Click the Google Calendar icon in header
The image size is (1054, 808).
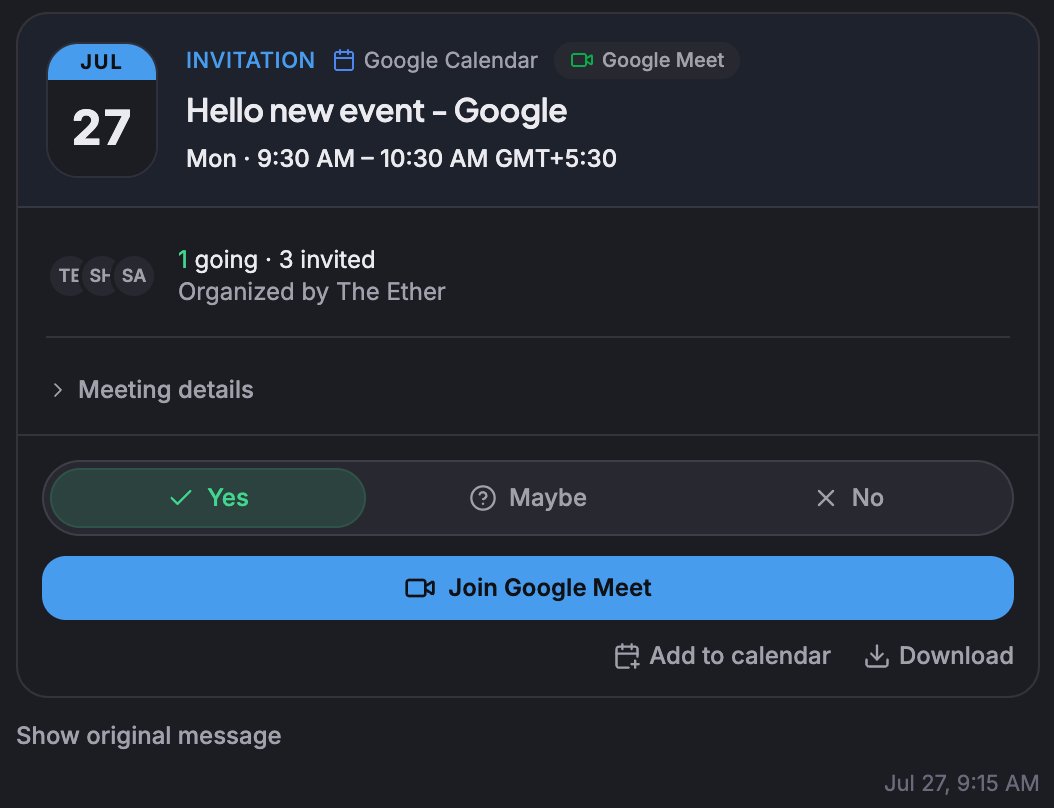pyautogui.click(x=343, y=60)
